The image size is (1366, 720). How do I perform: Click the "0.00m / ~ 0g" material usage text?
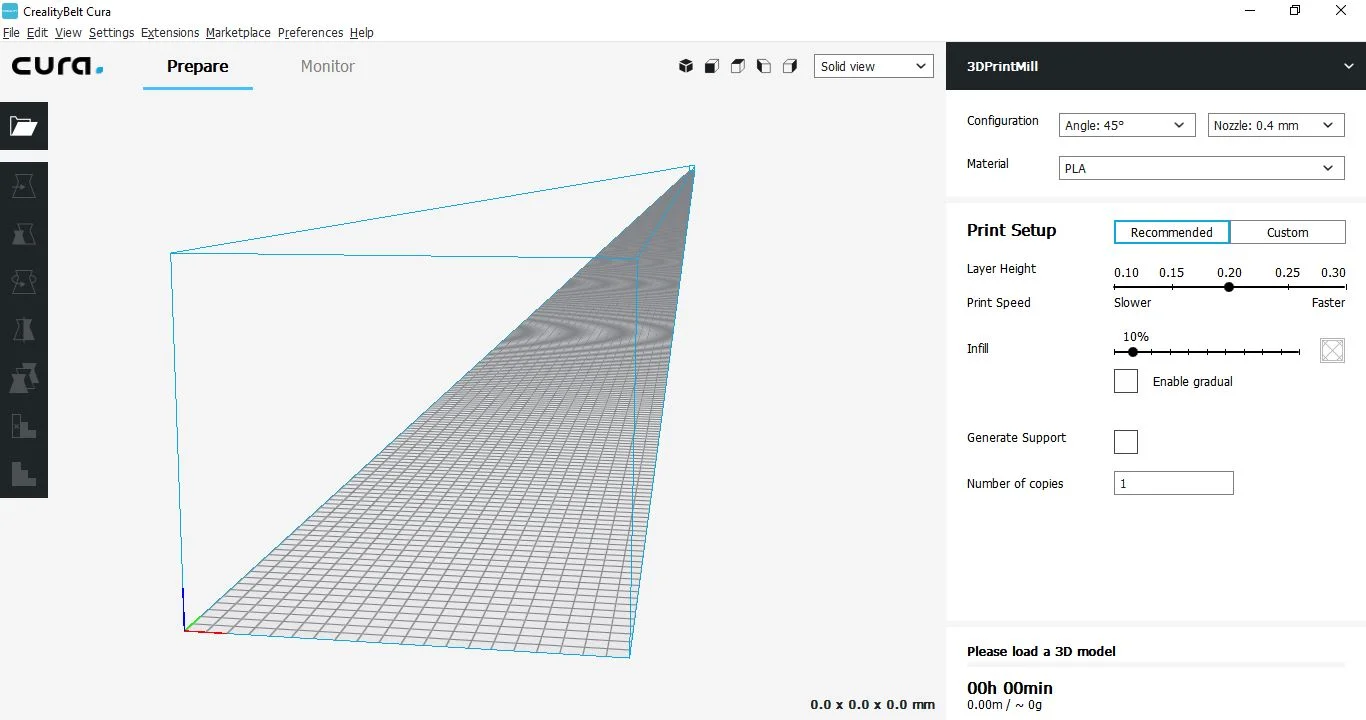1004,705
